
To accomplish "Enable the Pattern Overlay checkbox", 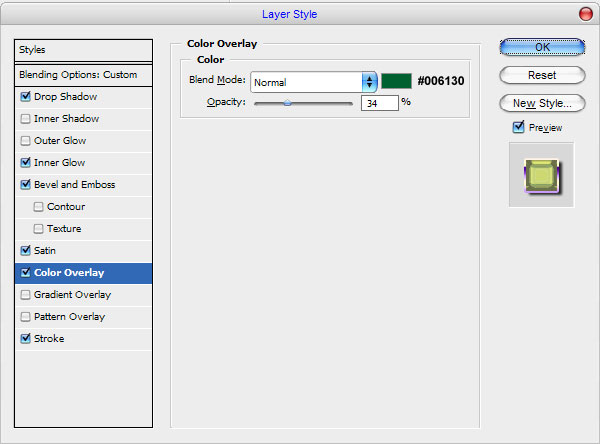I will pyautogui.click(x=25, y=317).
